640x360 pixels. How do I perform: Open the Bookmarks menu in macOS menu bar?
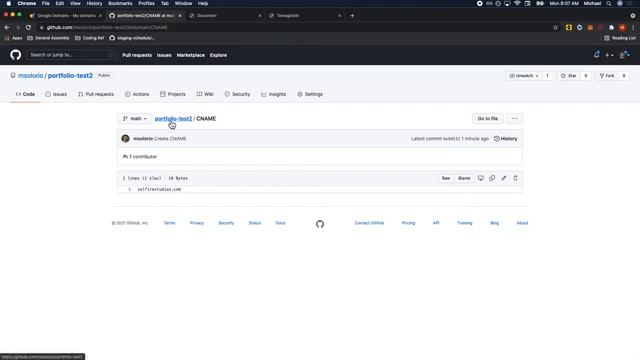click(120, 3)
